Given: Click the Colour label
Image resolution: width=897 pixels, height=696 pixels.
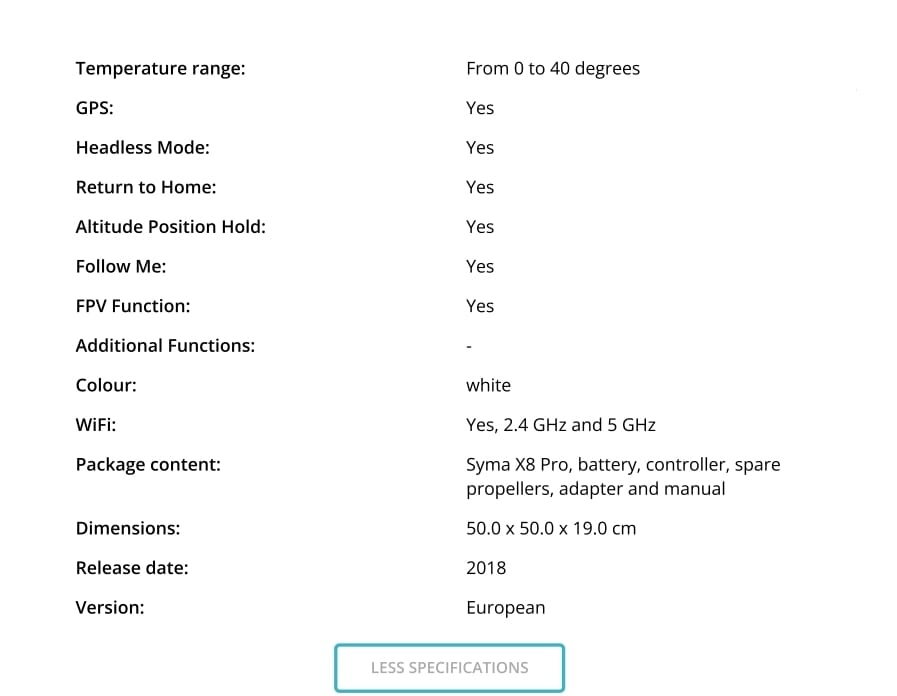Looking at the screenshot, I should point(106,385).
